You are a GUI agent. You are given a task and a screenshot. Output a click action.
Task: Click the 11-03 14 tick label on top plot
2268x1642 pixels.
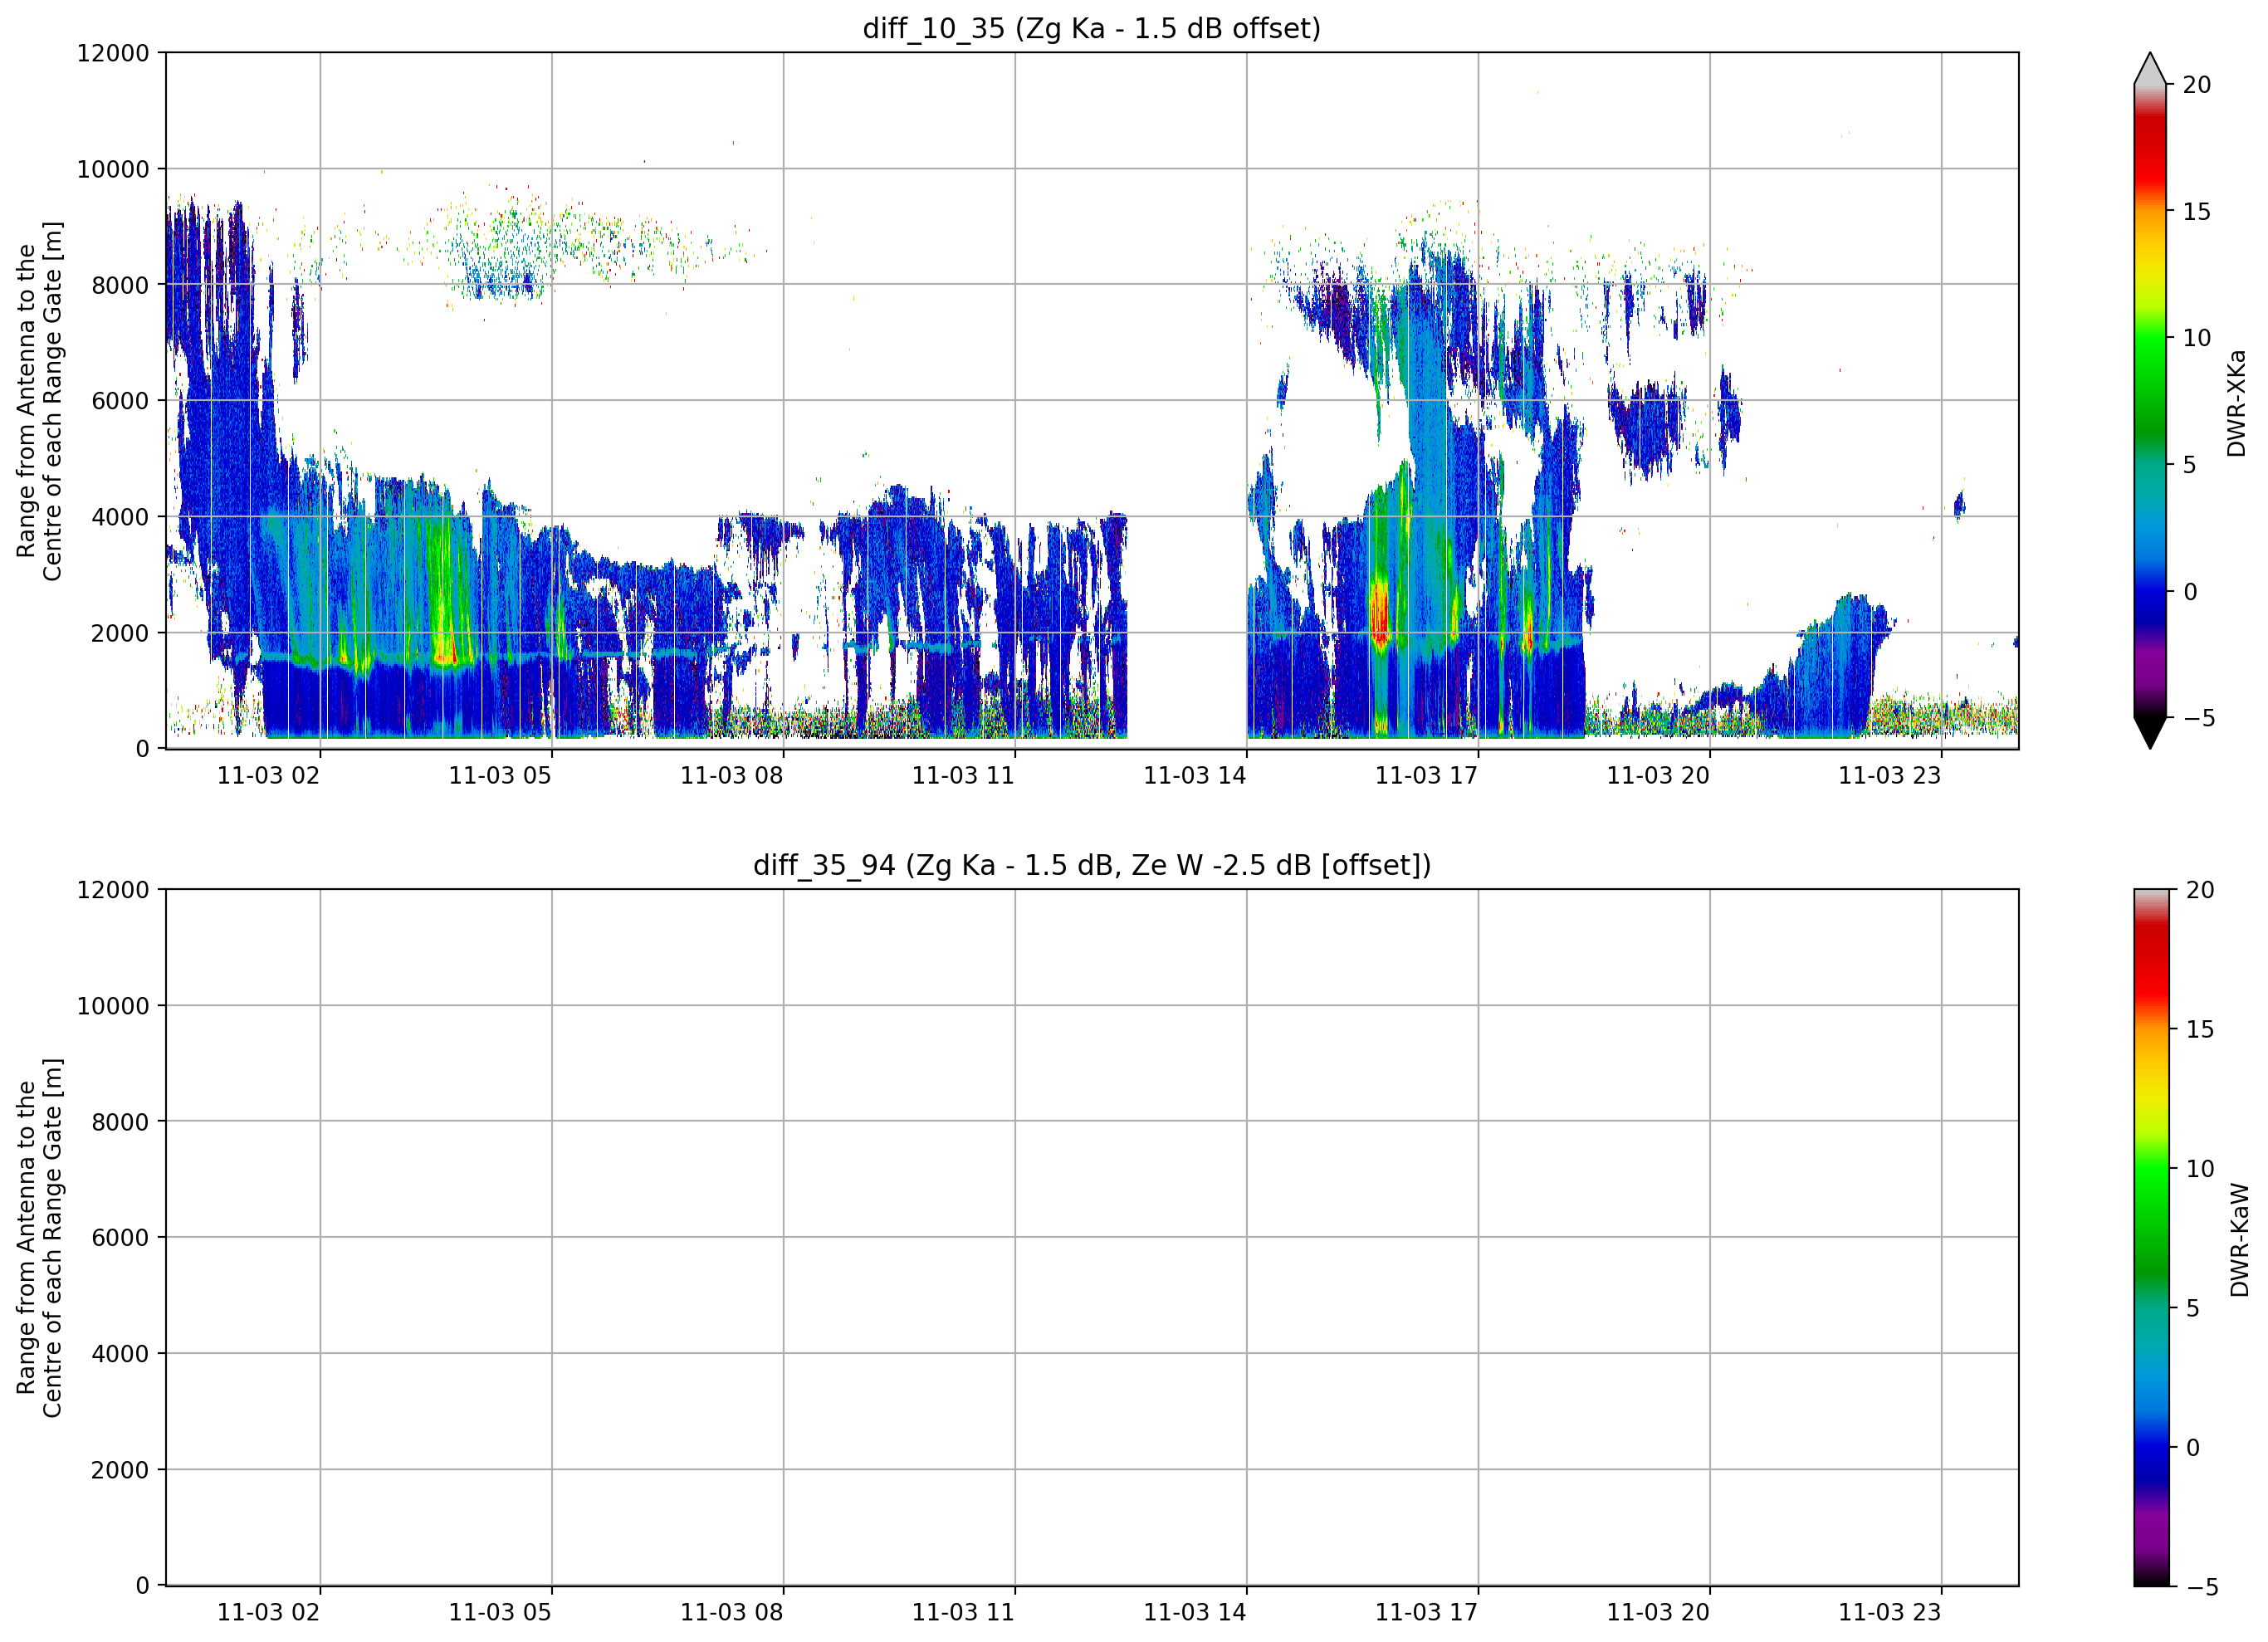click(x=1194, y=776)
